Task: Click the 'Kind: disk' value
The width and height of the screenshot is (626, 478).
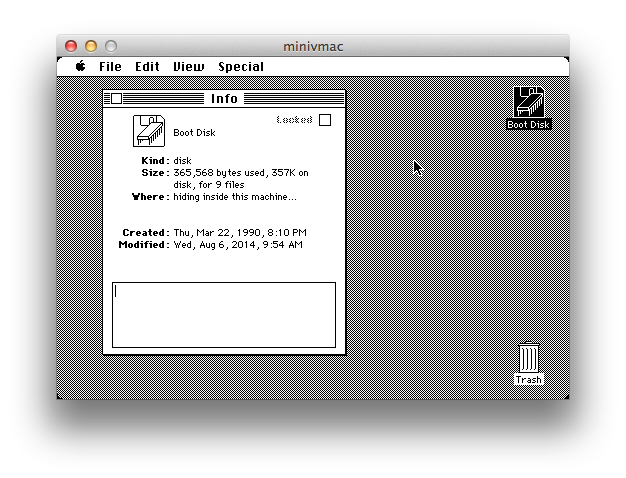Action: click(182, 161)
